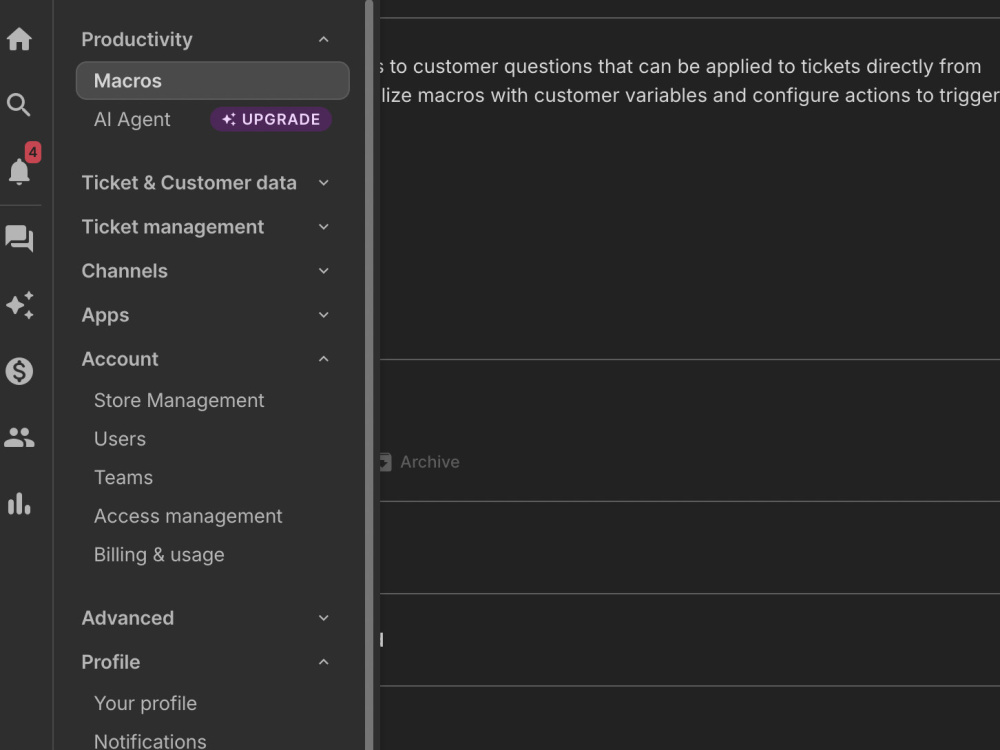The height and width of the screenshot is (750, 1000).
Task: Open Access management settings
Action: click(188, 516)
